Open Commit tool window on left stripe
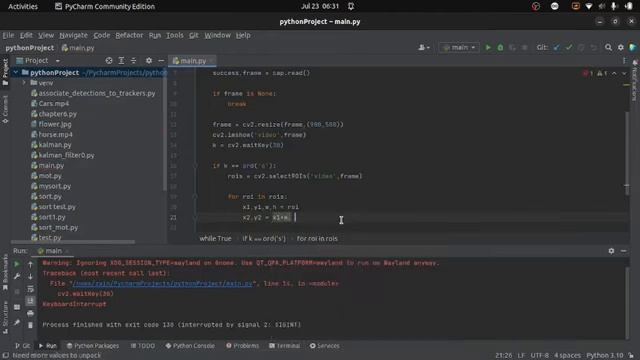This screenshot has height=360, width=640. pyautogui.click(x=5, y=109)
